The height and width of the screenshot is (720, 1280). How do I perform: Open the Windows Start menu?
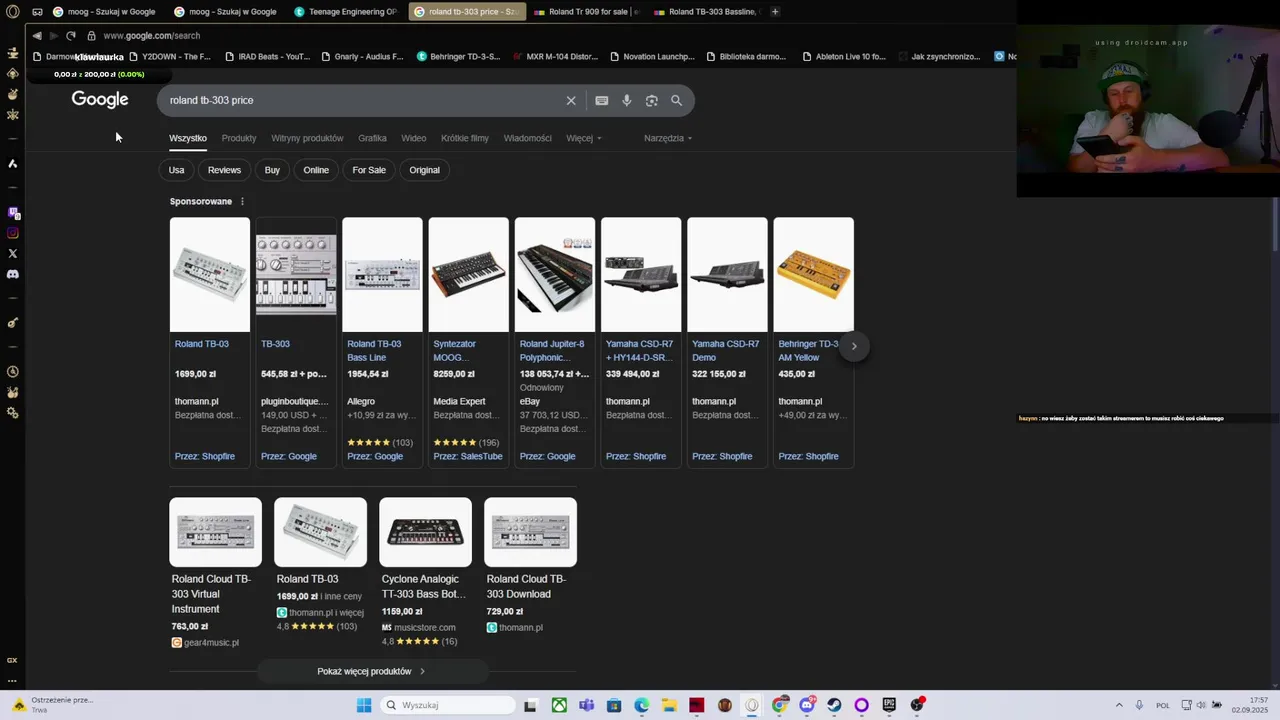tap(364, 705)
